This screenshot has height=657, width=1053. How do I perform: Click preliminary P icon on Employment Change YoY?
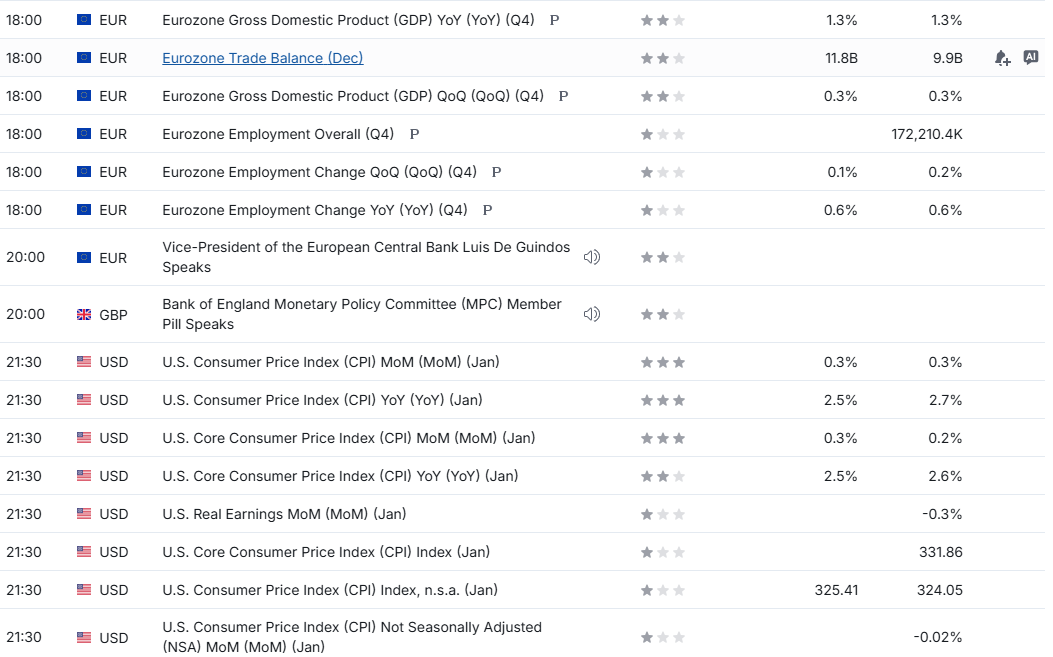pyautogui.click(x=488, y=210)
